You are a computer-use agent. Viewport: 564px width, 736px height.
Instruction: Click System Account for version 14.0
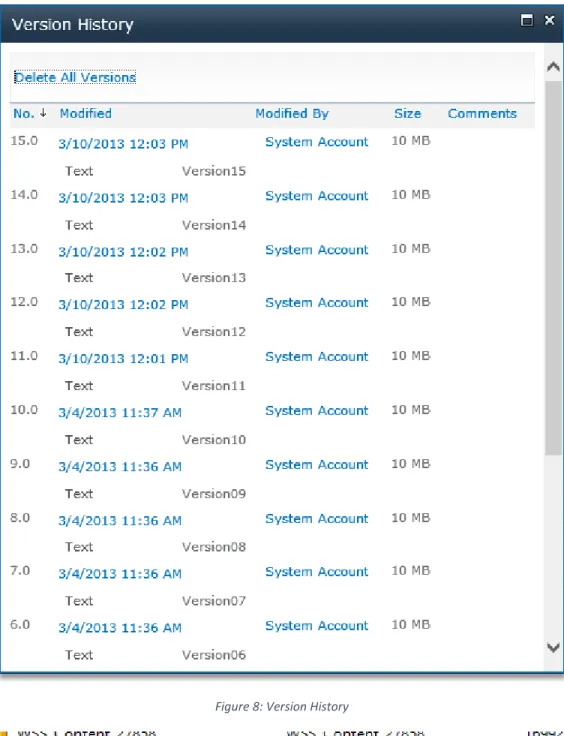[317, 196]
